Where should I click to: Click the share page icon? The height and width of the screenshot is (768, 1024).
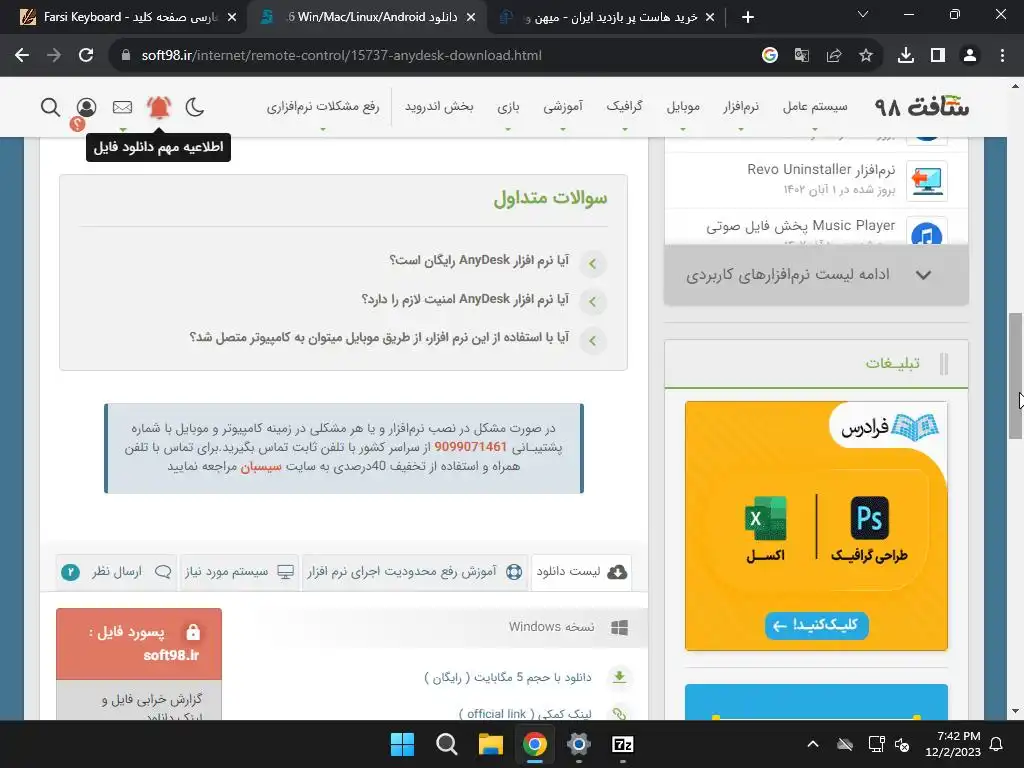pos(833,56)
